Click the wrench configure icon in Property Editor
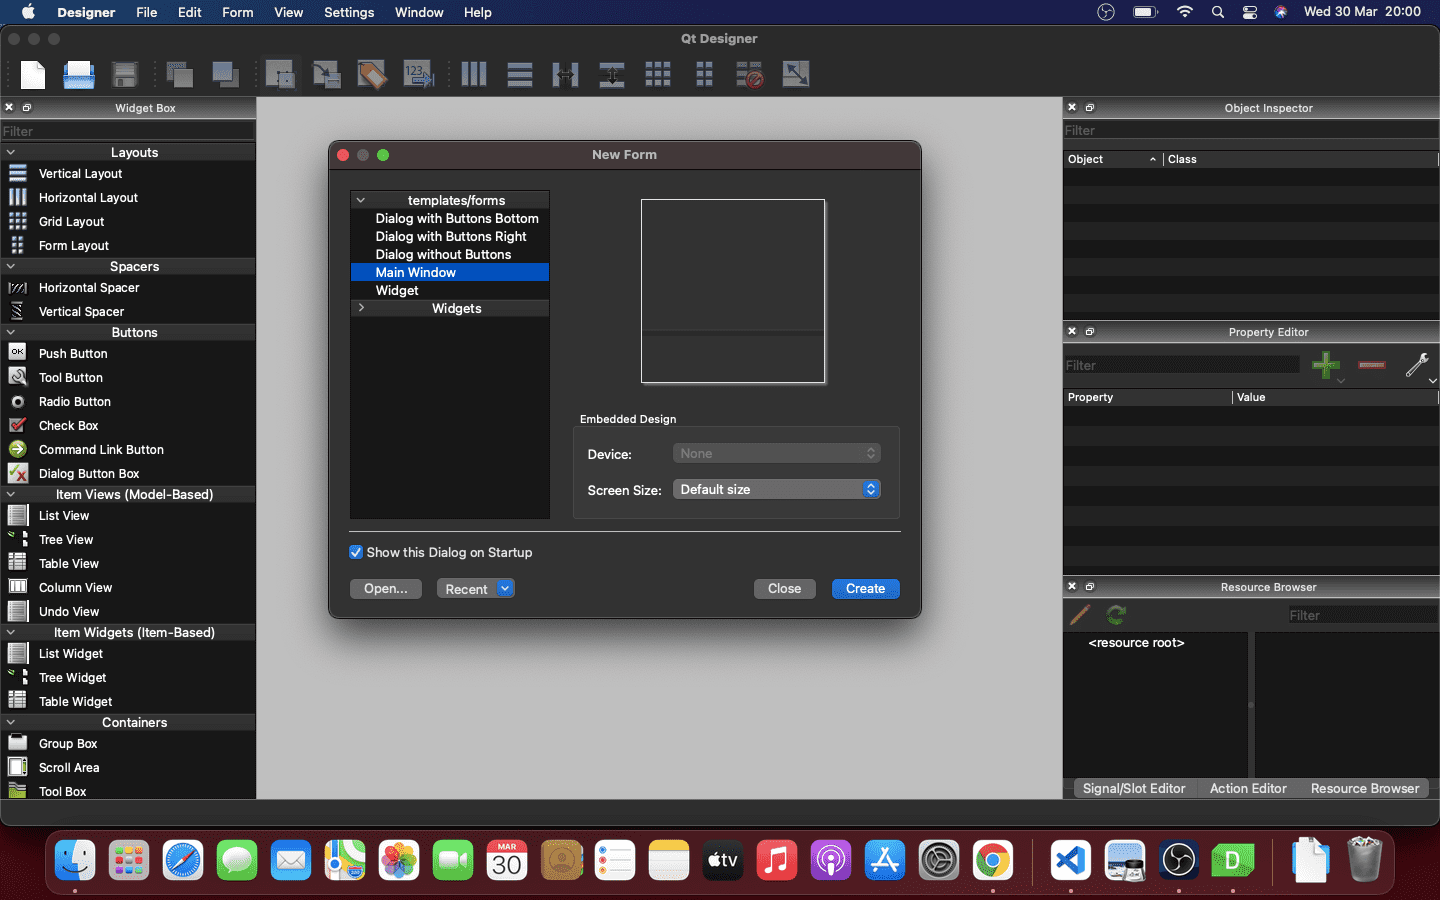Viewport: 1440px width, 900px height. [x=1417, y=365]
